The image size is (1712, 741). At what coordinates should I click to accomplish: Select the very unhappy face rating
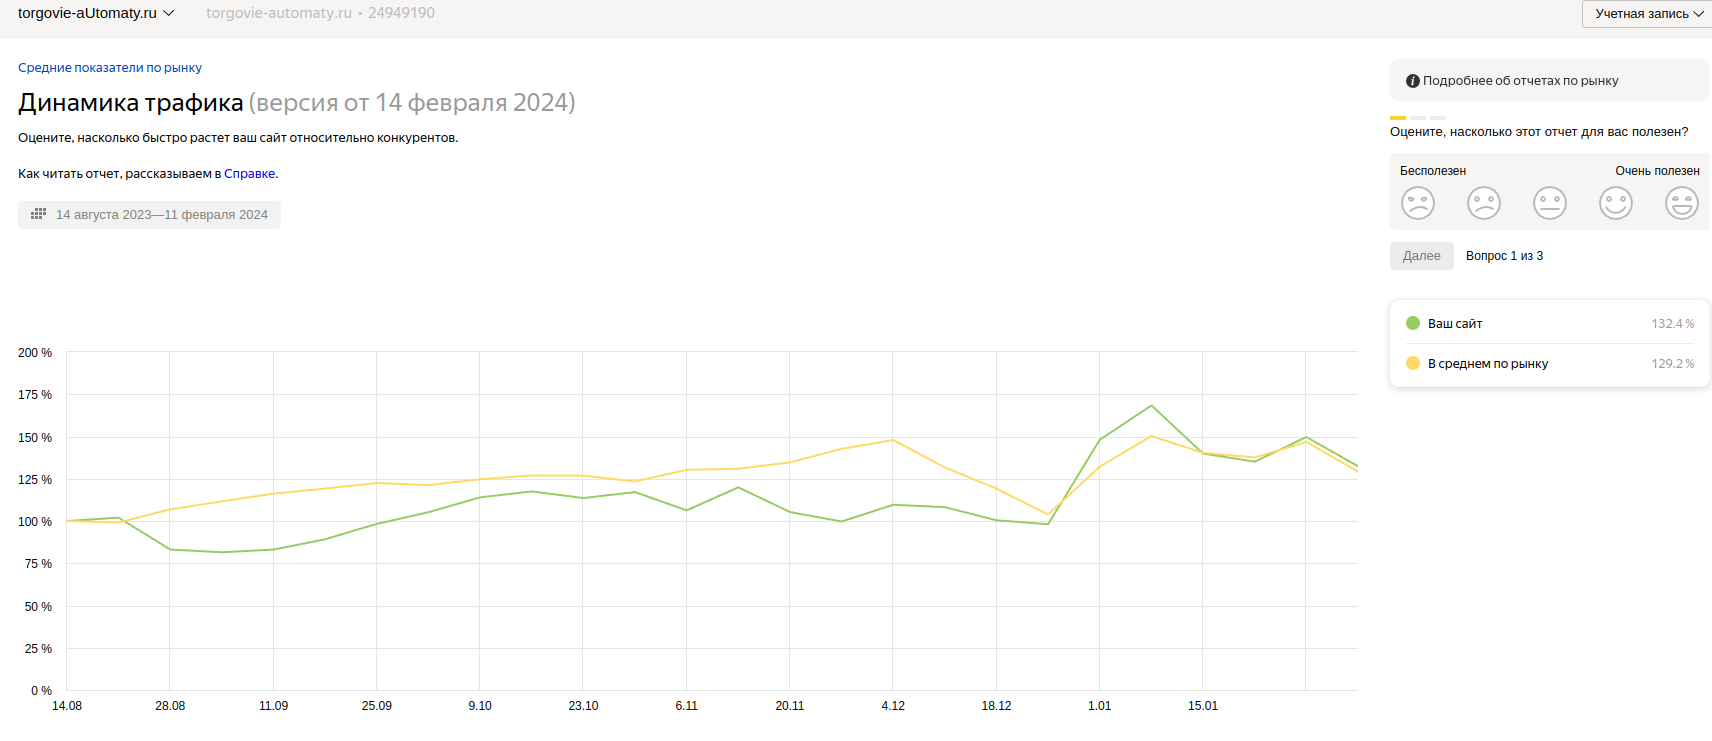pos(1417,203)
